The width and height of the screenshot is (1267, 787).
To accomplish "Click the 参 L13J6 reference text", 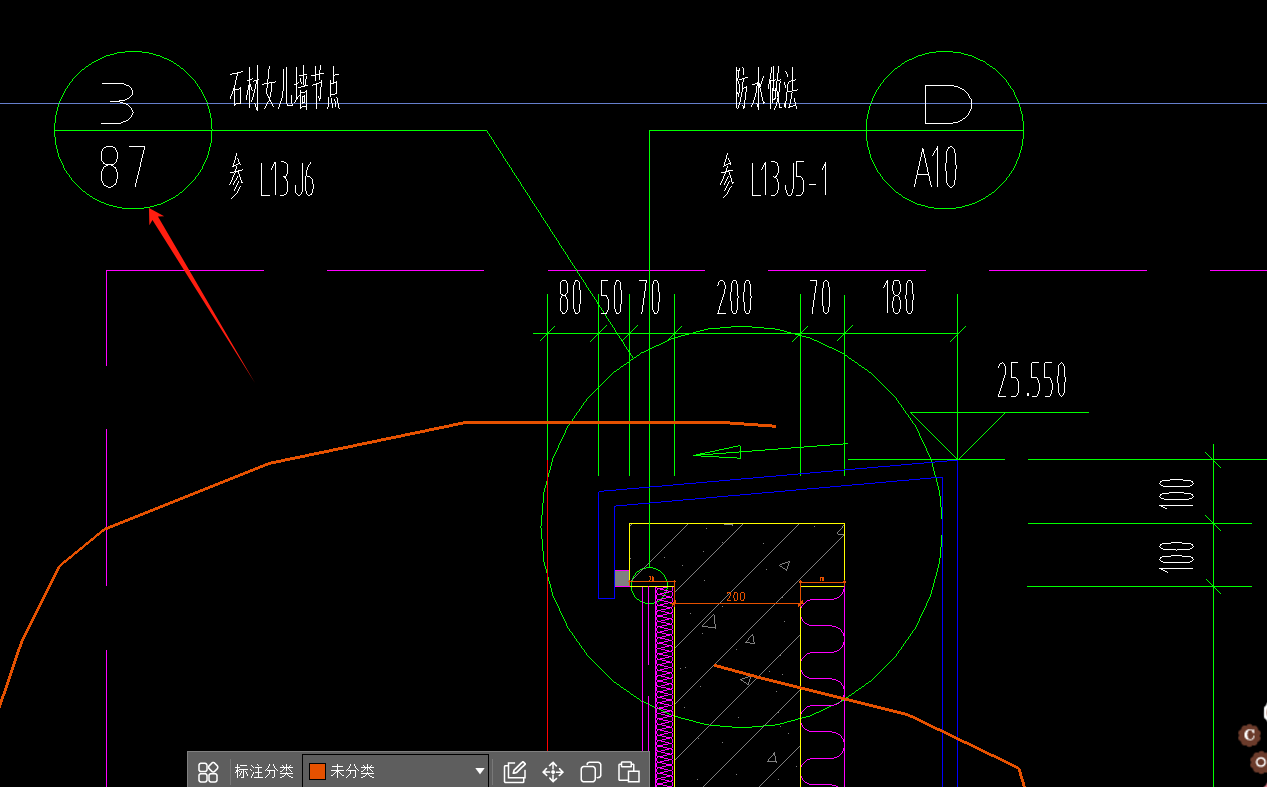I will point(272,179).
